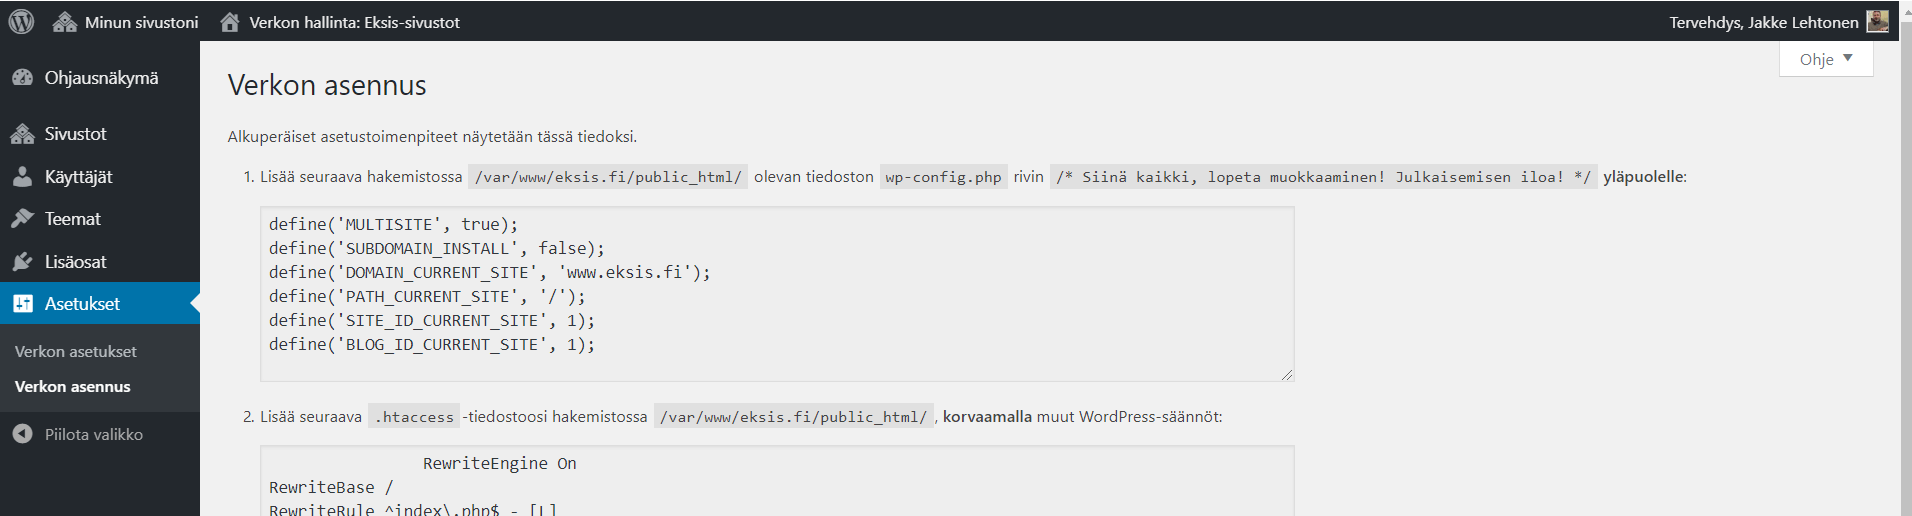Click the house icon for Verkon hallinta

pos(230,22)
